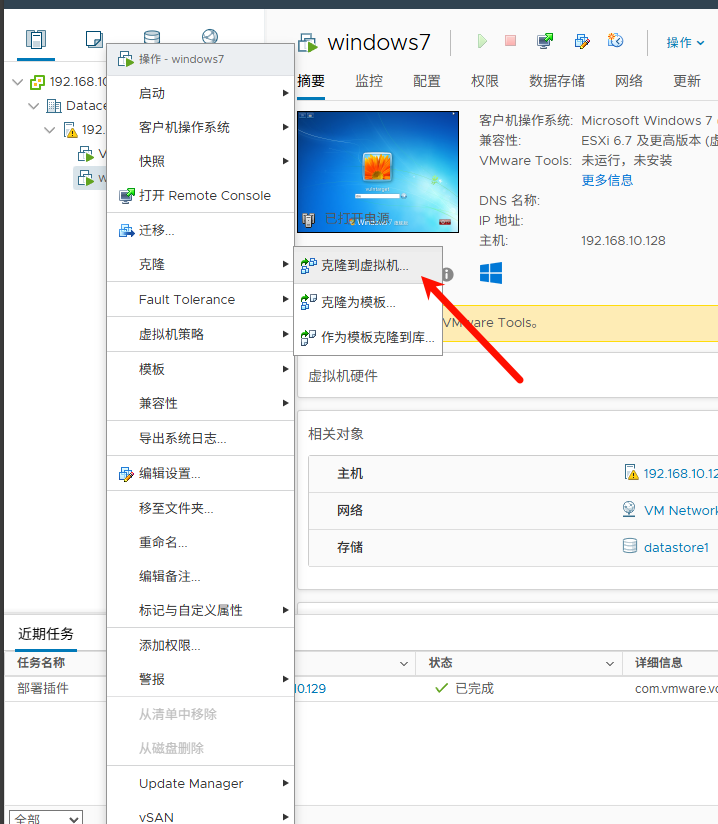The width and height of the screenshot is (718, 824).
Task: Switch to the Networking inventory icon
Action: 209,39
